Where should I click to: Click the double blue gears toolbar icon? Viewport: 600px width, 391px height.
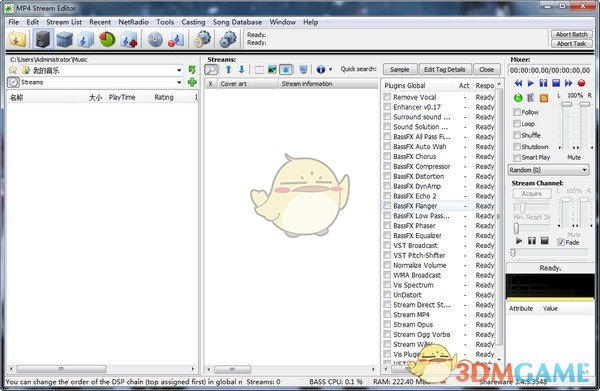(228, 39)
